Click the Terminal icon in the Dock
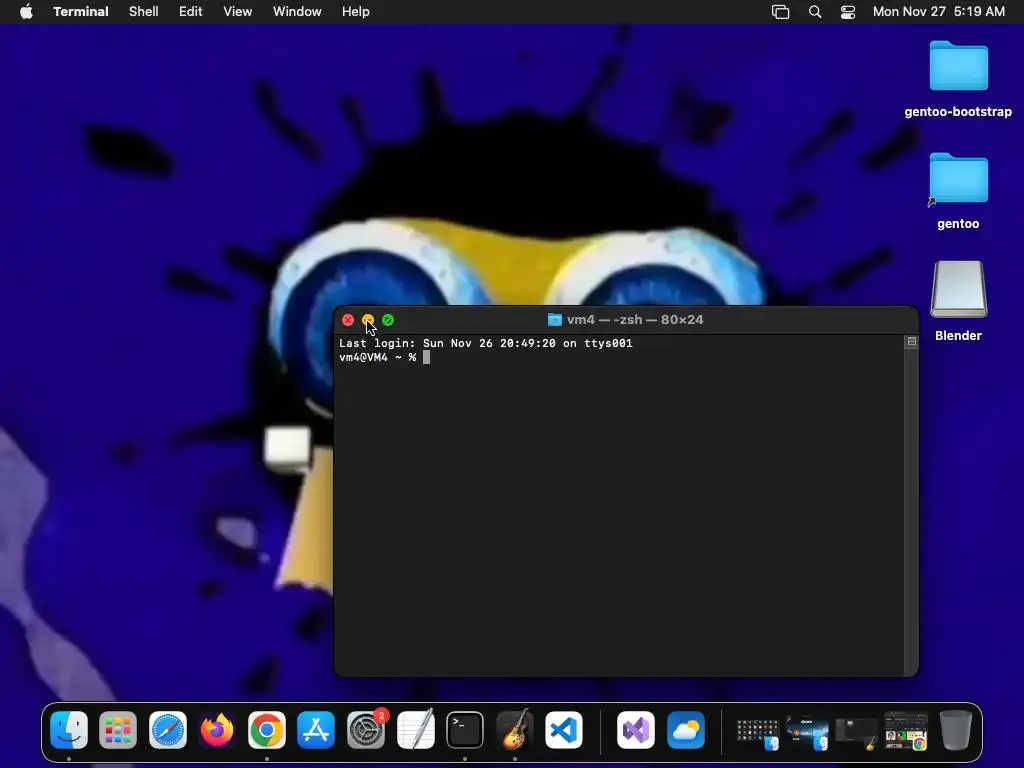The height and width of the screenshot is (768, 1024). (465, 729)
